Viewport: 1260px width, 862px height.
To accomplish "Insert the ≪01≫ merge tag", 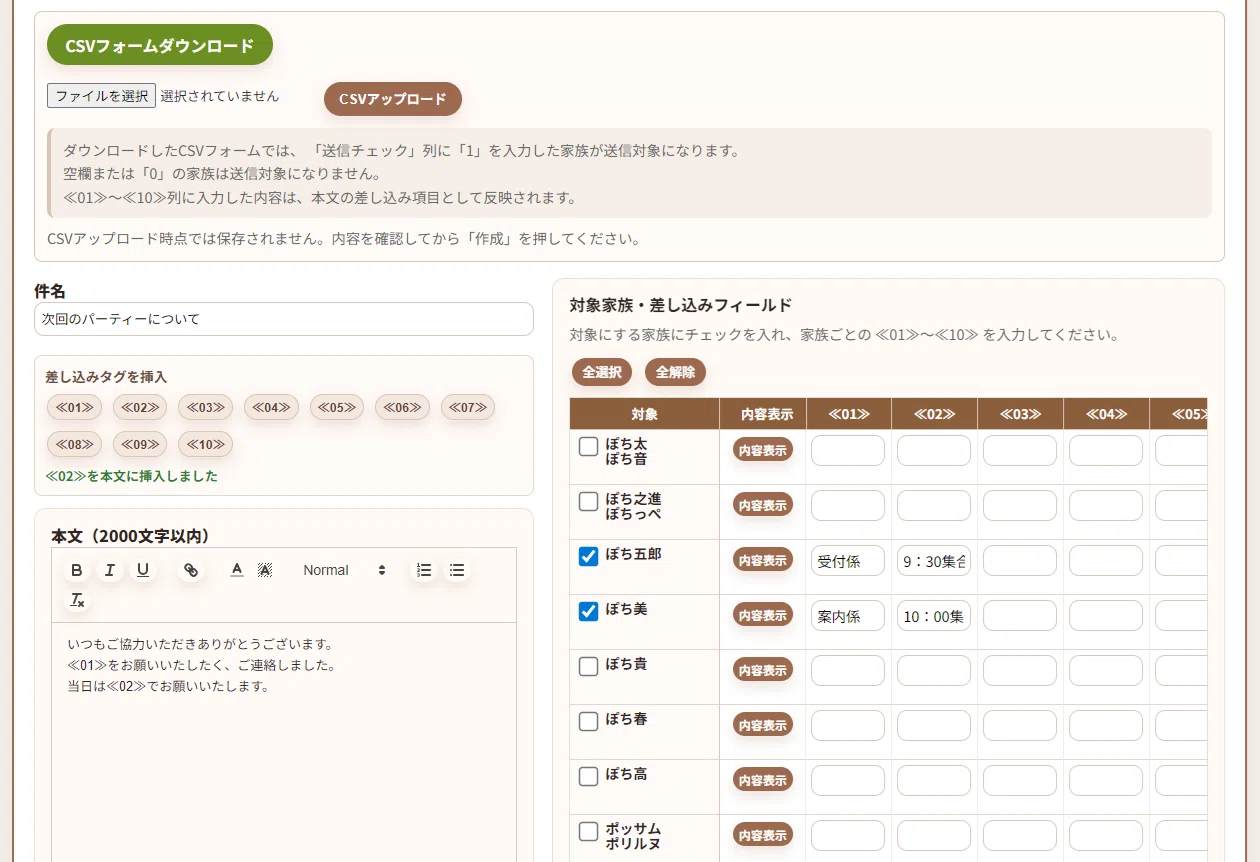I will 74,407.
